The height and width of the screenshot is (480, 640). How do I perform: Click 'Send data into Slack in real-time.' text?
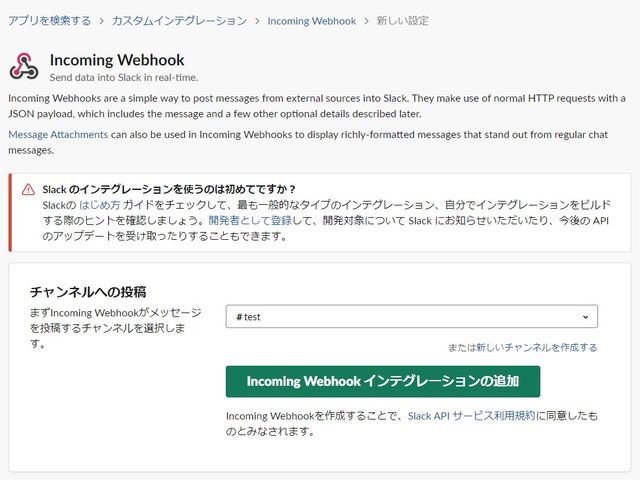tap(124, 78)
